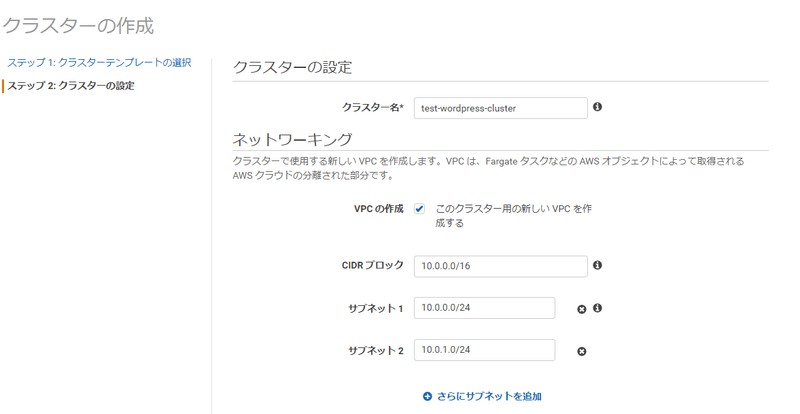Click the サブネット 2 field label
Screen dimensions: 800x414
coord(376,351)
